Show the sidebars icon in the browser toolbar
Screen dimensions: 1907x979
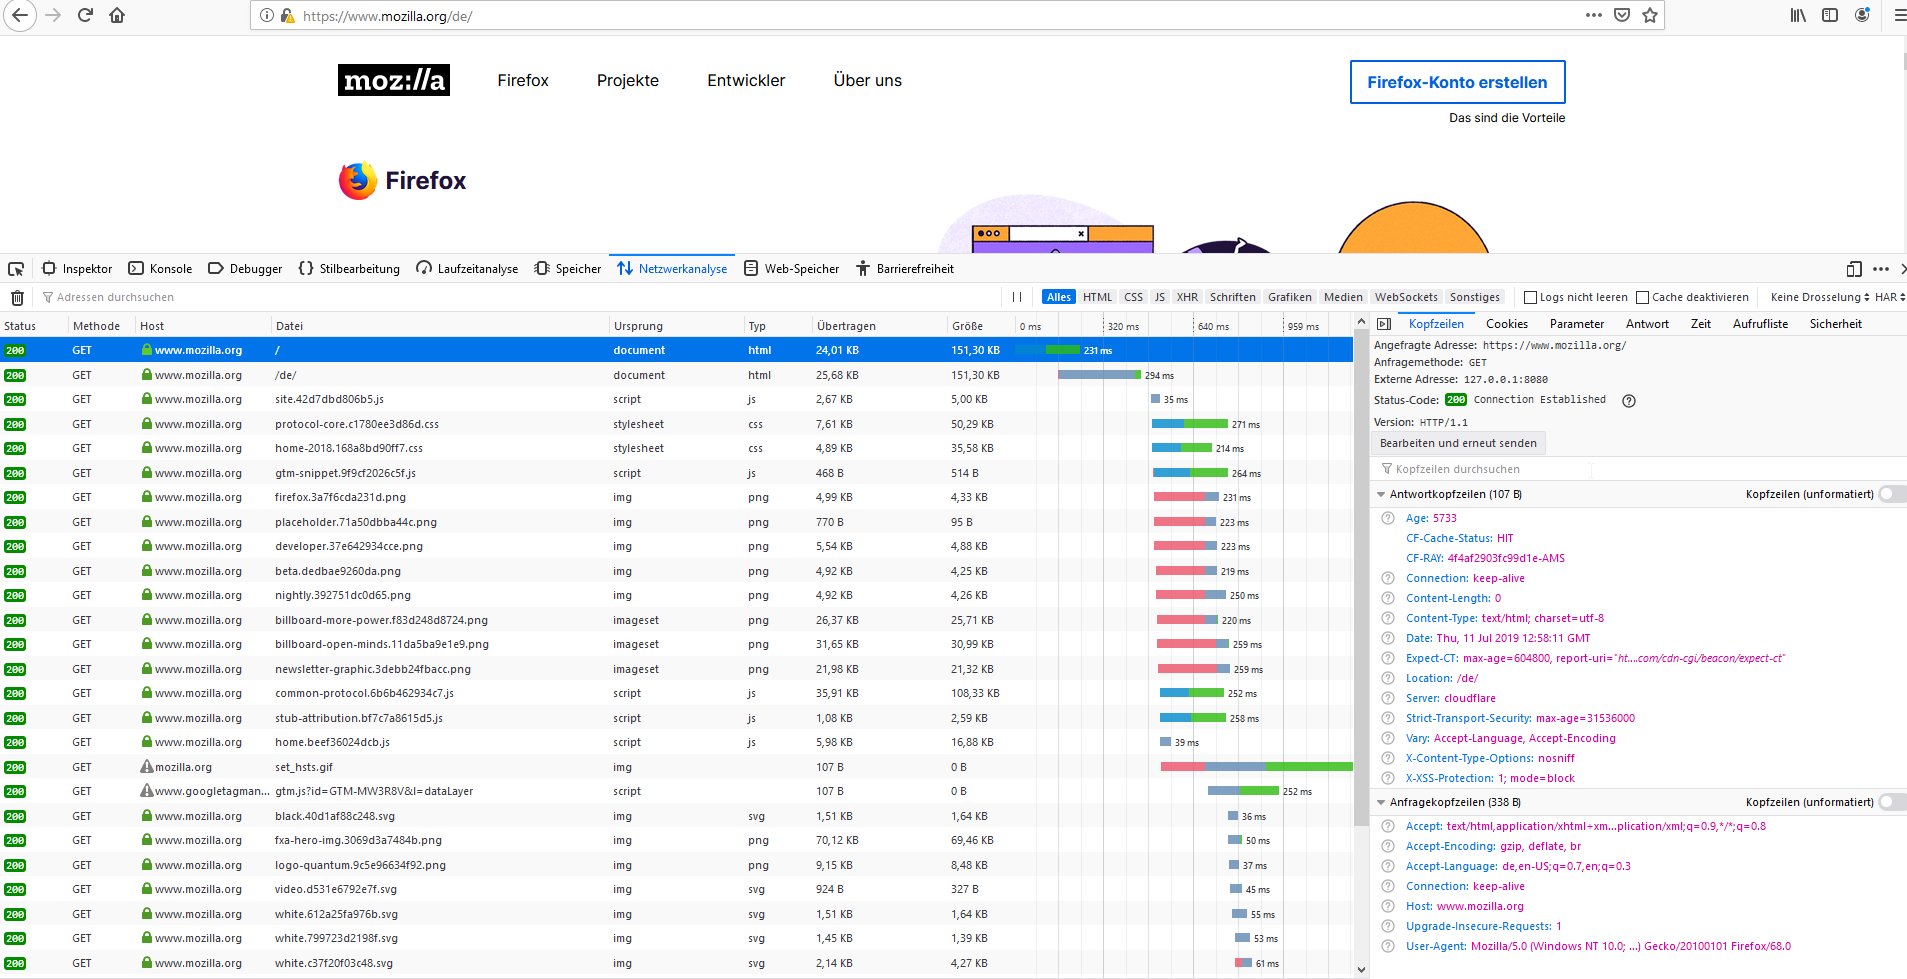pos(1830,15)
